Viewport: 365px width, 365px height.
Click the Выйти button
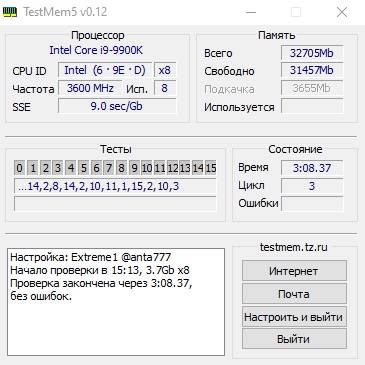click(x=294, y=339)
